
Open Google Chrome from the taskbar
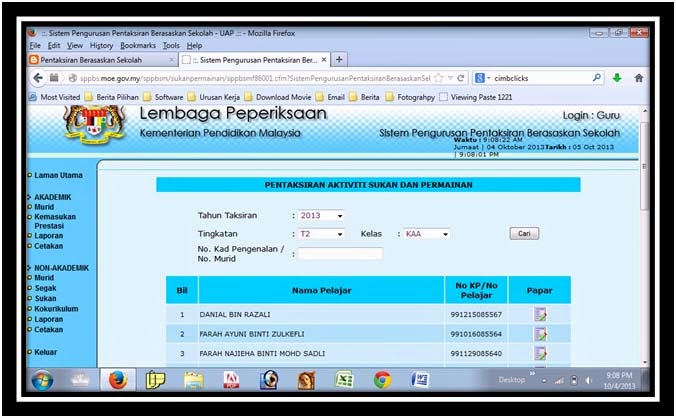tap(382, 380)
